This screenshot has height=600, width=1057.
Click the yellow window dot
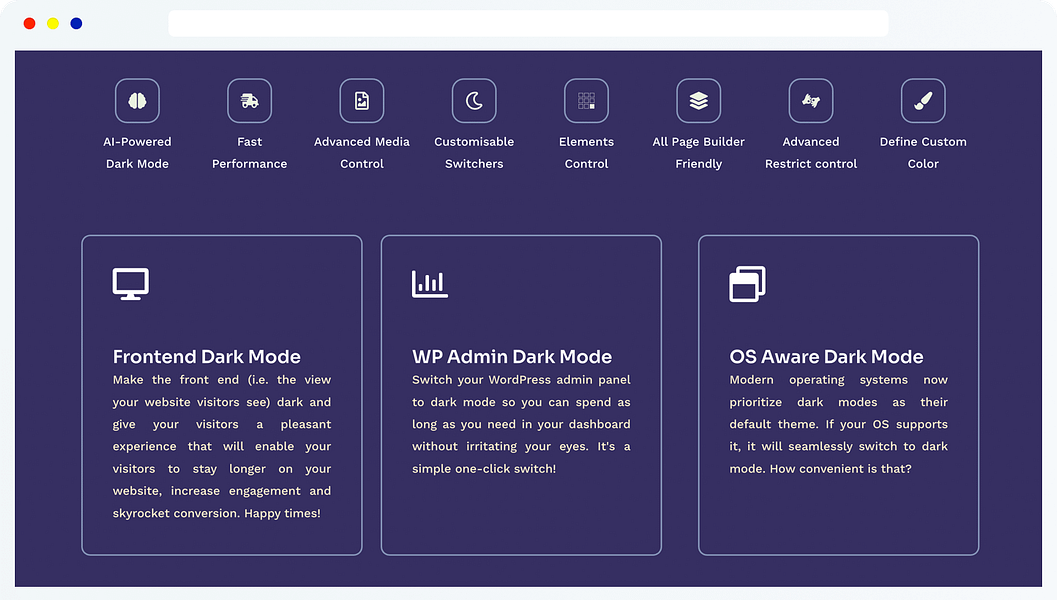pyautogui.click(x=53, y=24)
